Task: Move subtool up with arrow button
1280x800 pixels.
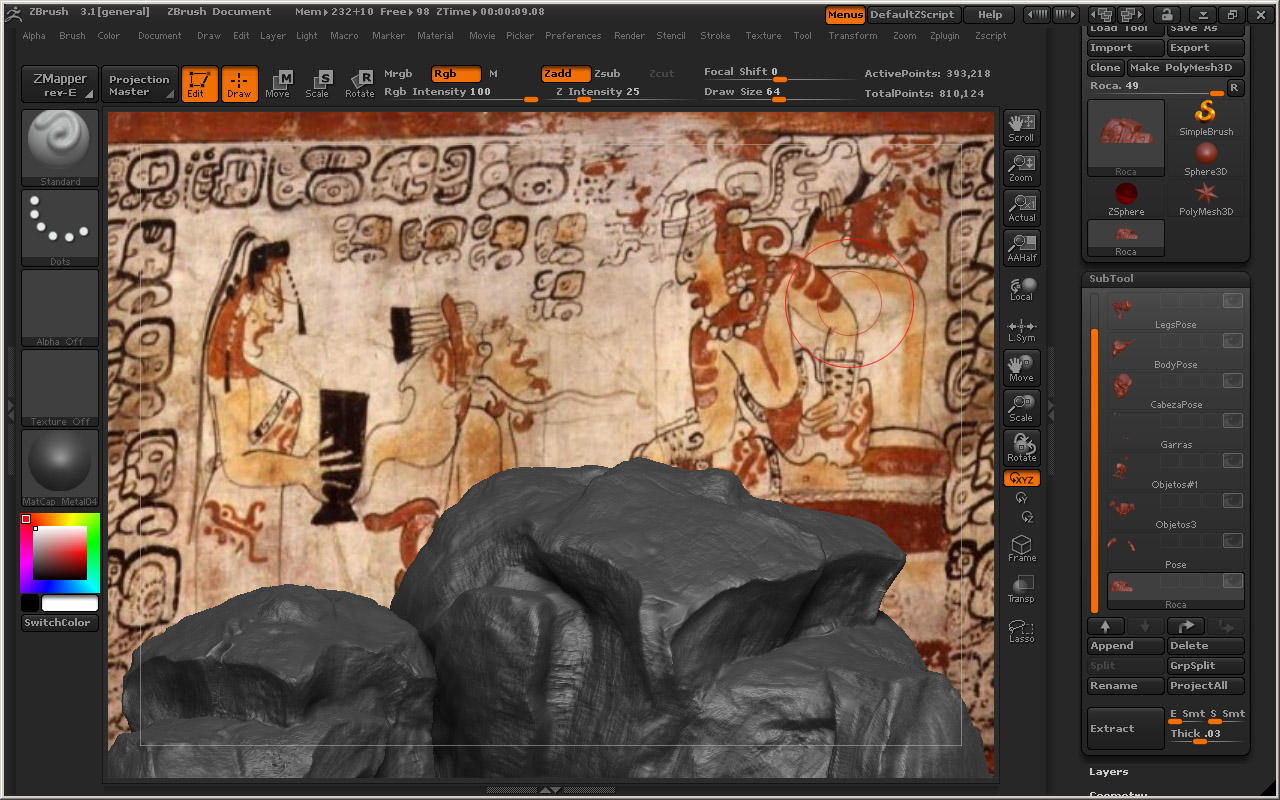Action: [x=1105, y=626]
